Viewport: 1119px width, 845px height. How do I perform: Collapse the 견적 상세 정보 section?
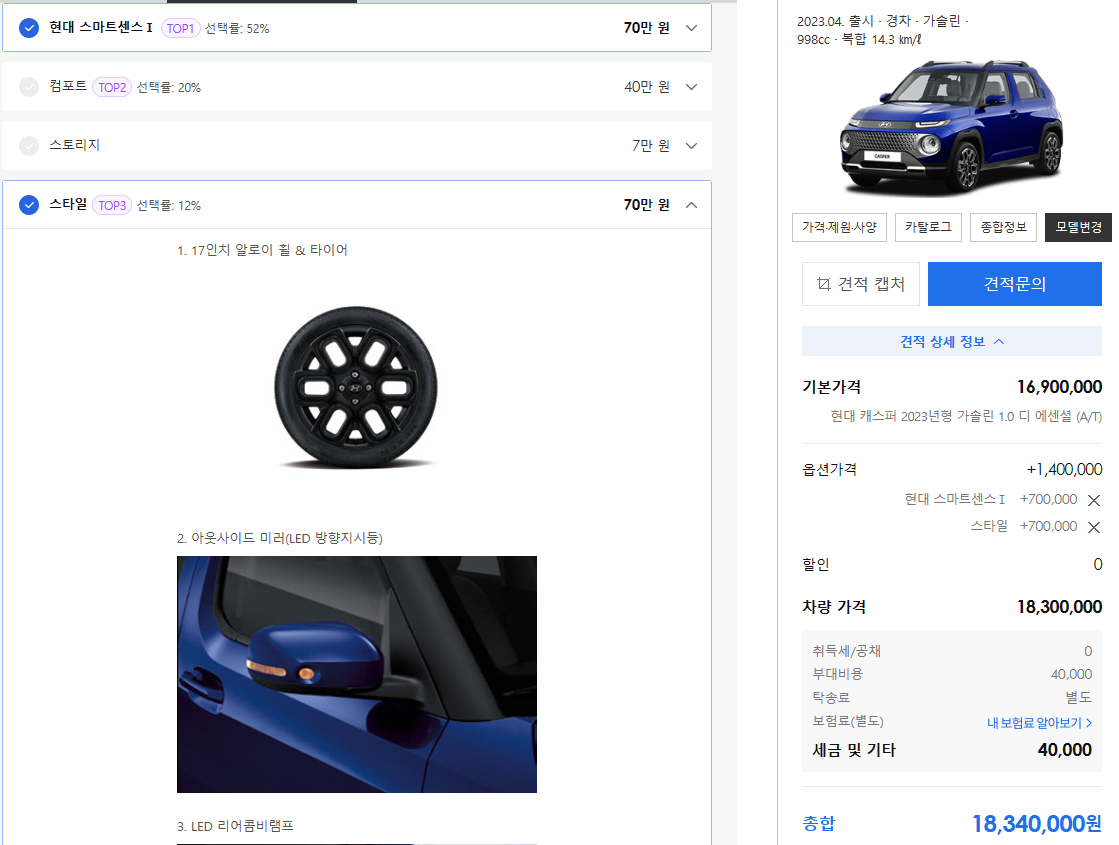click(x=951, y=341)
